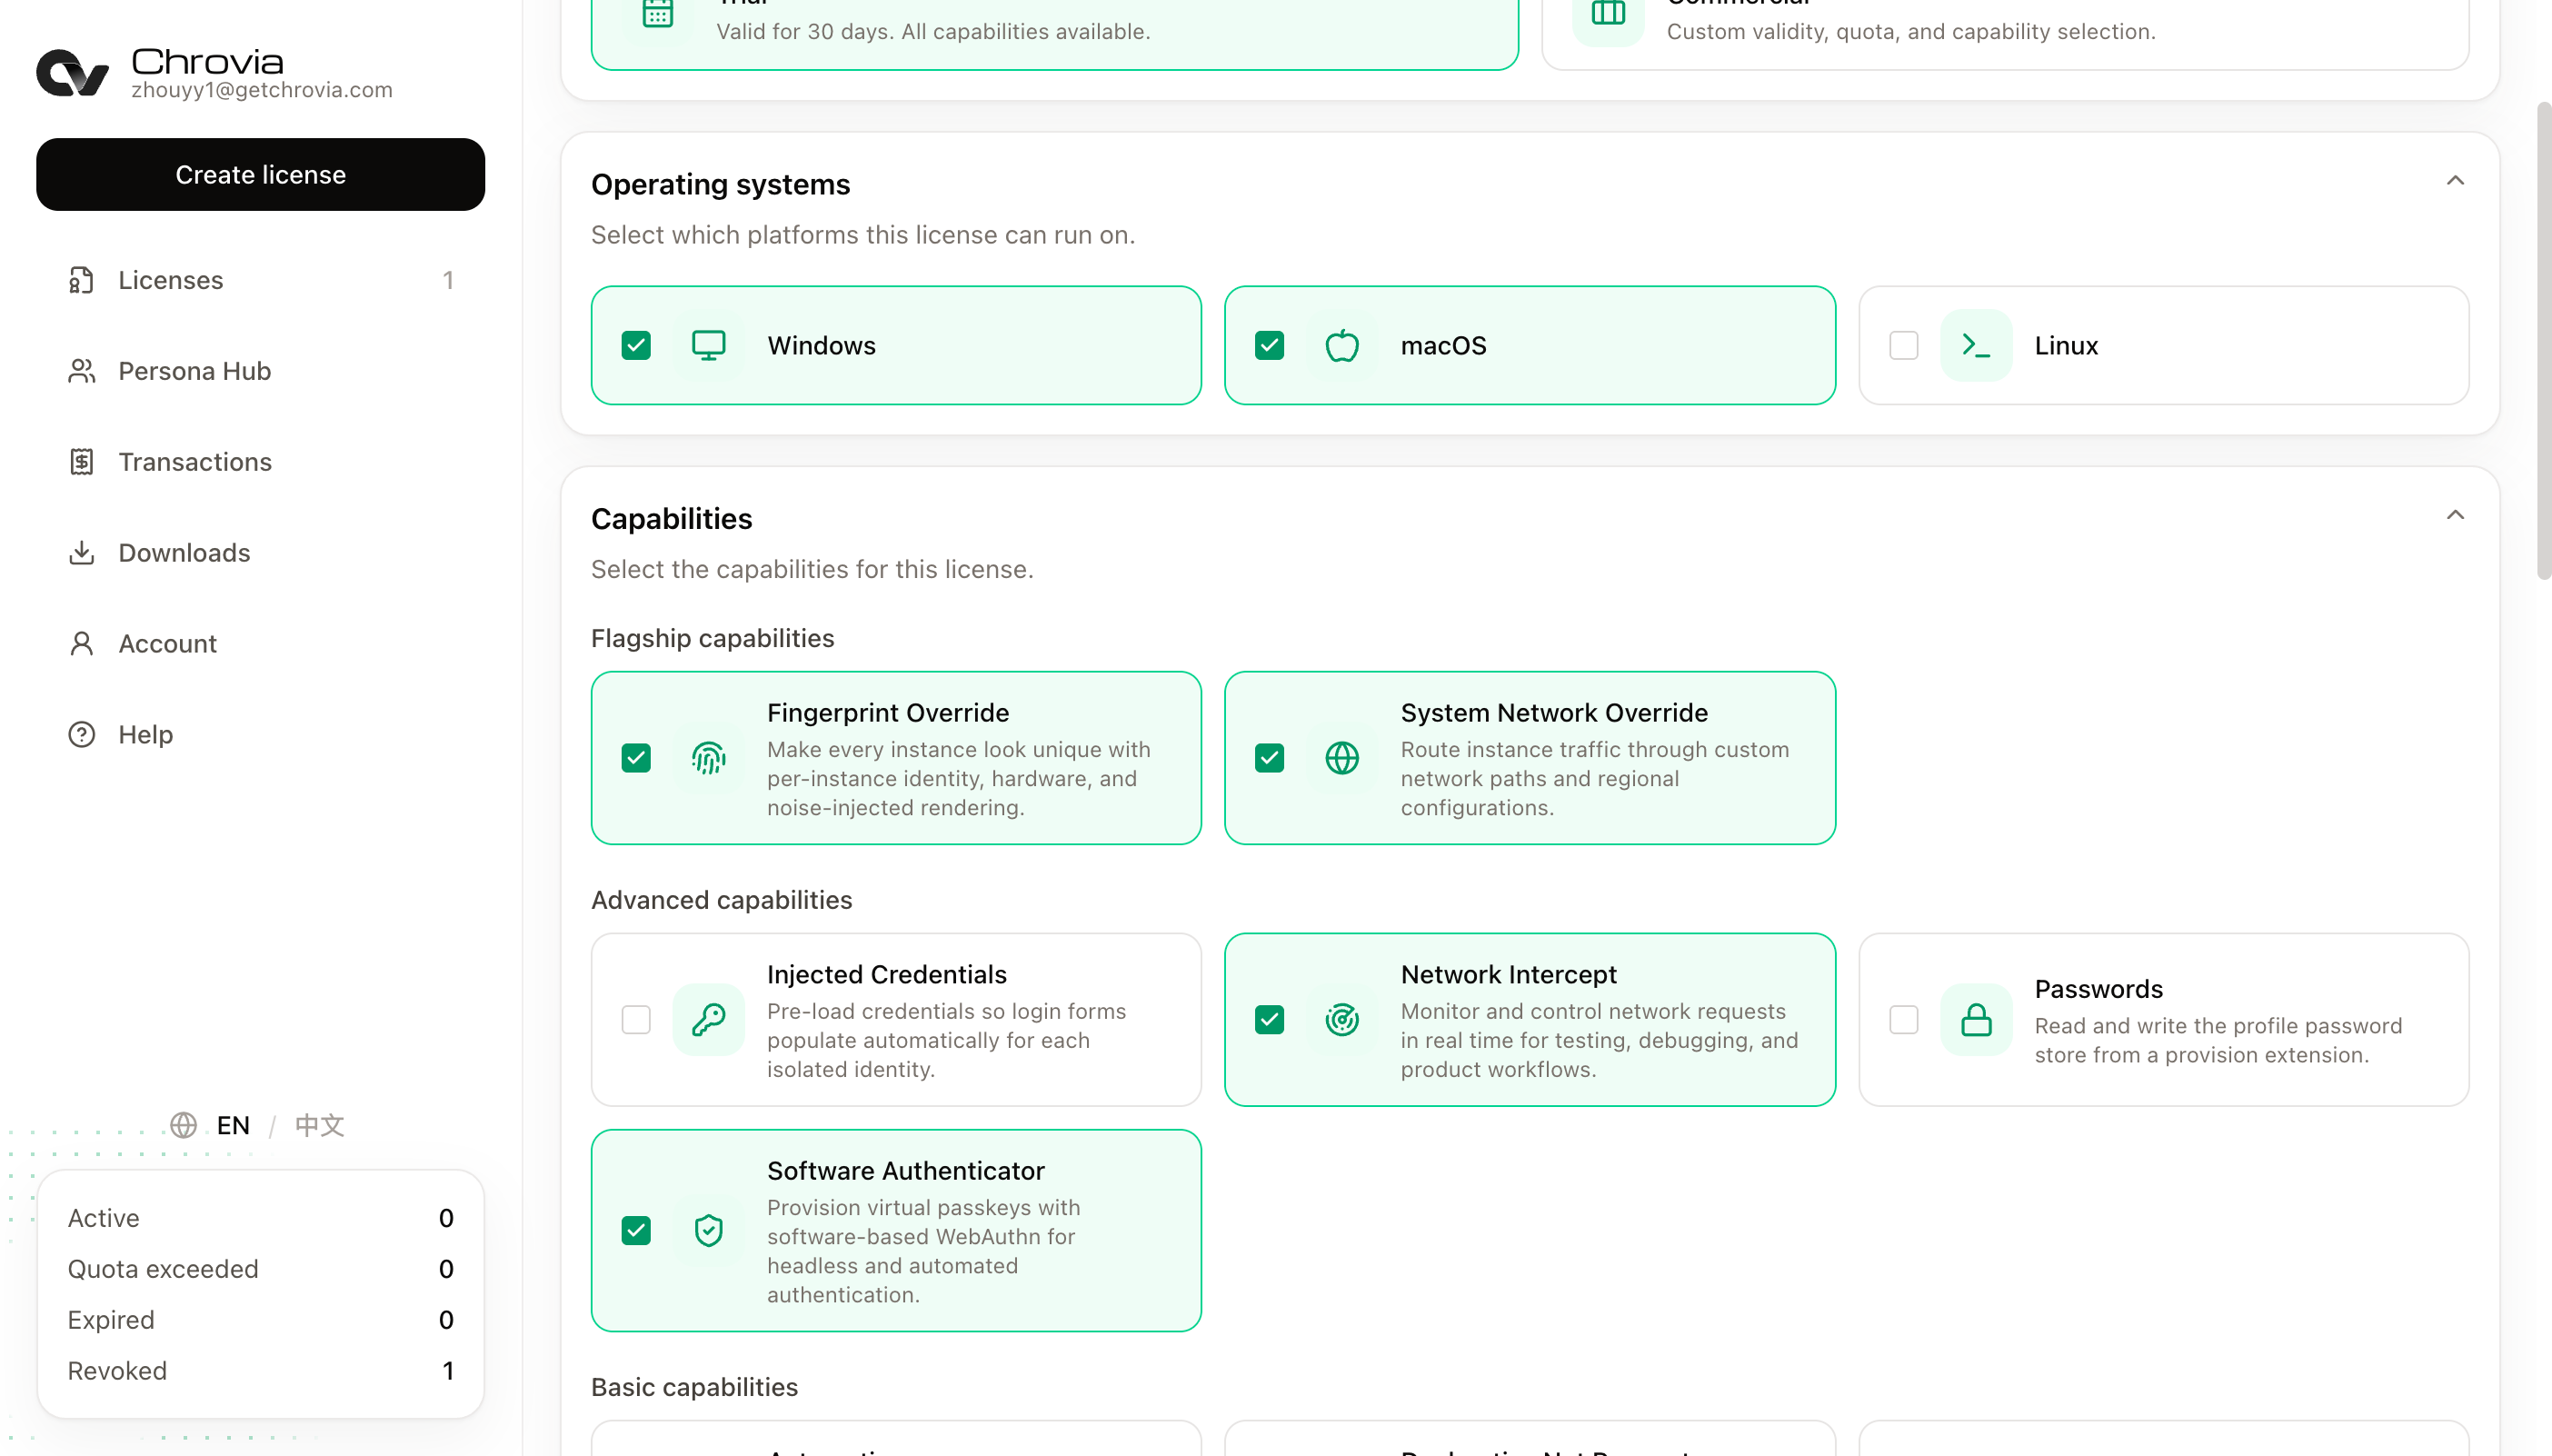The height and width of the screenshot is (1456, 2552).
Task: Collapse the Capabilities section
Action: (x=2455, y=515)
